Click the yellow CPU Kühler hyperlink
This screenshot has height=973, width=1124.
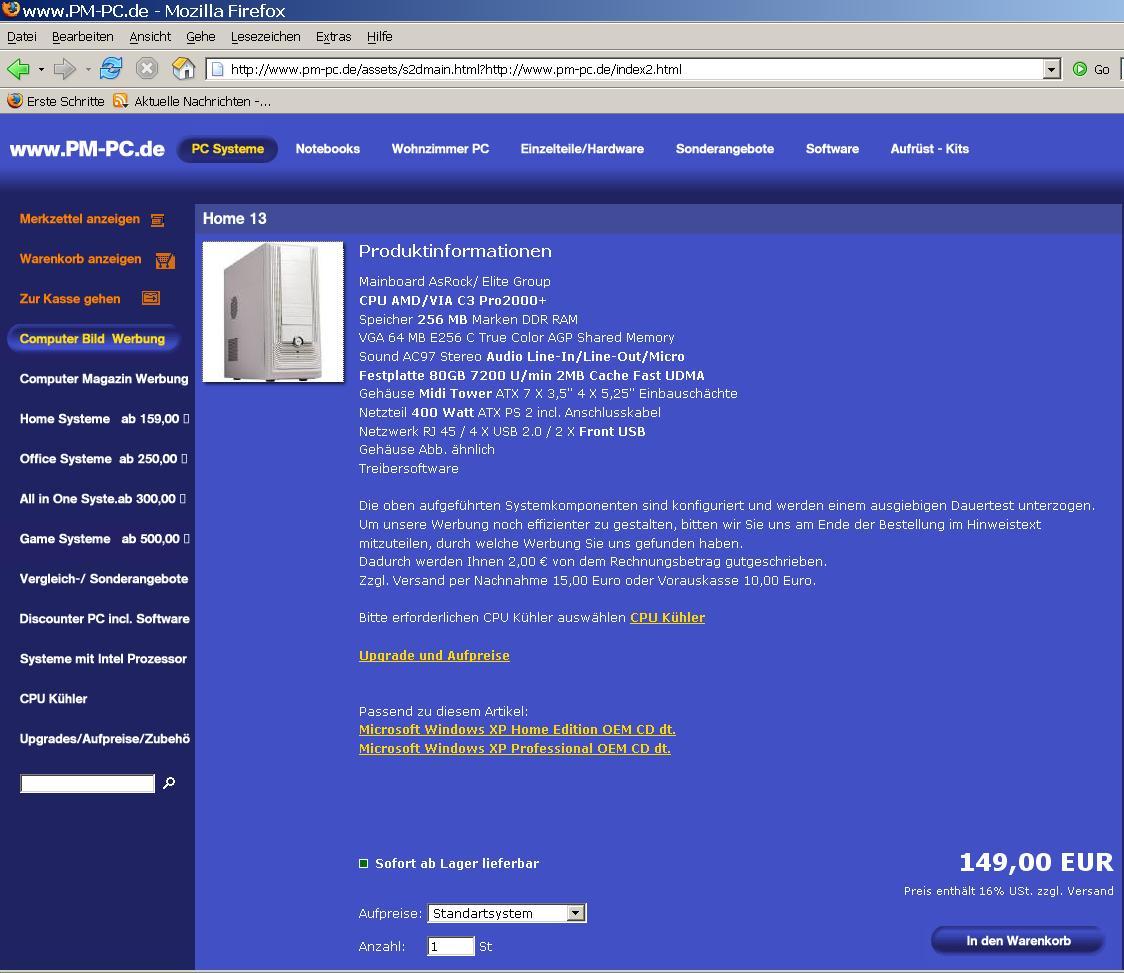(x=667, y=617)
